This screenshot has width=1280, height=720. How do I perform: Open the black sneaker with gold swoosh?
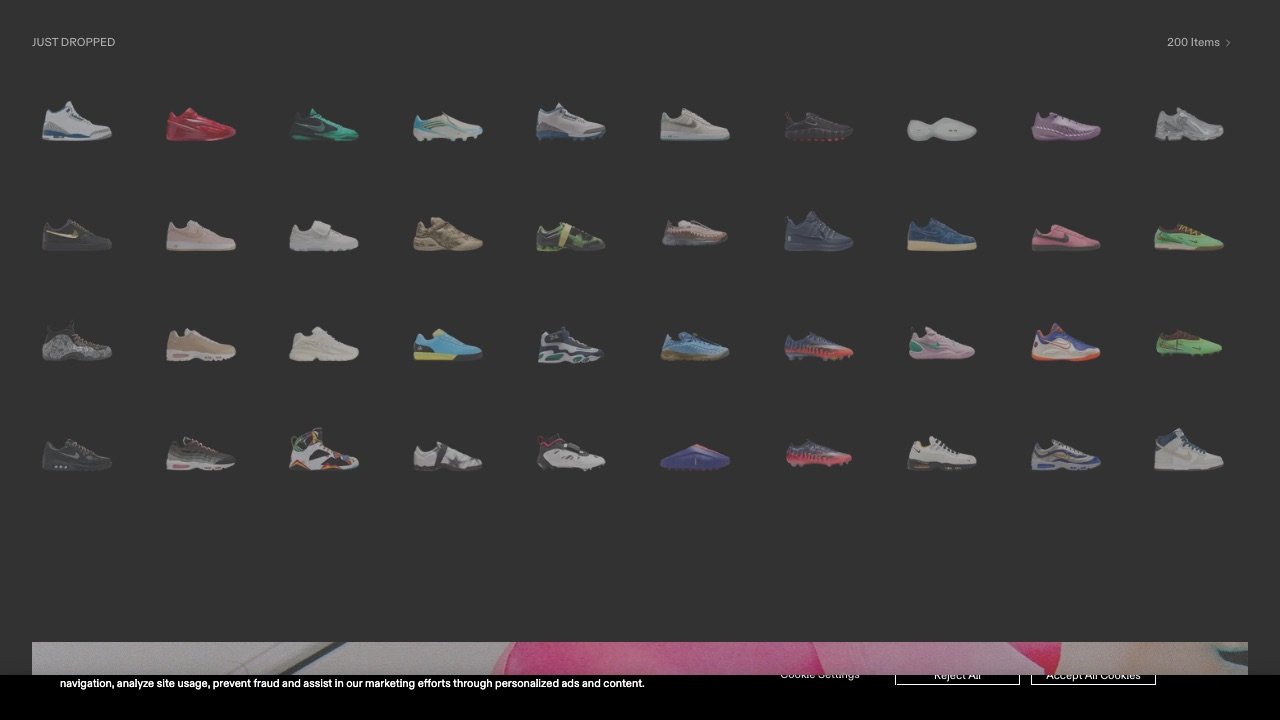tap(77, 235)
